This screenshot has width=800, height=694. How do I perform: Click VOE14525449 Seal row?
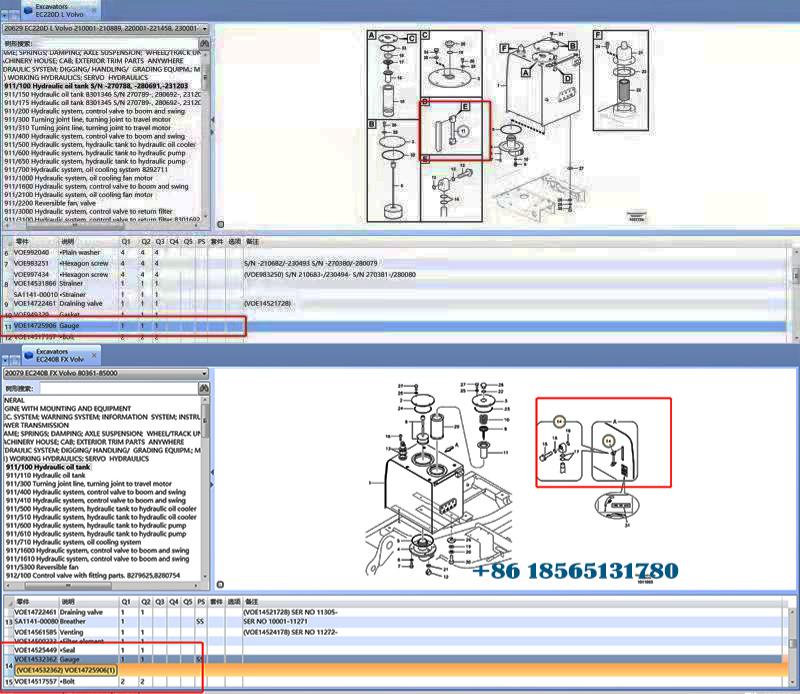coord(395,650)
